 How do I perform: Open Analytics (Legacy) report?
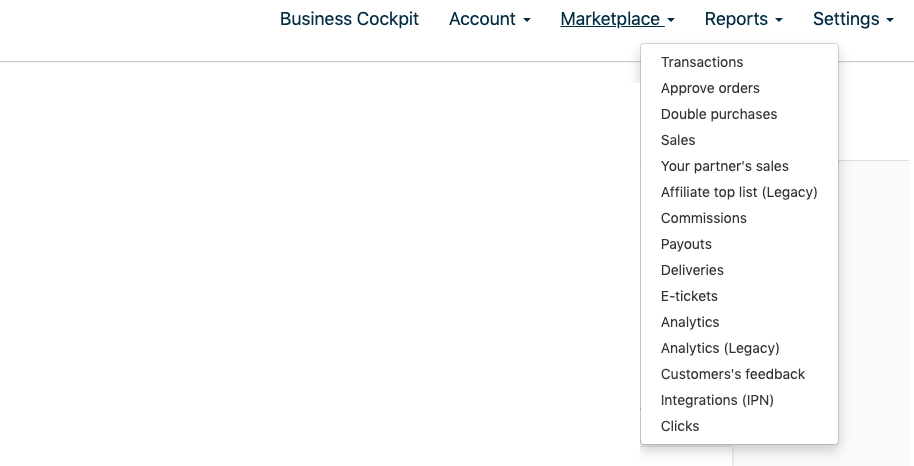720,348
